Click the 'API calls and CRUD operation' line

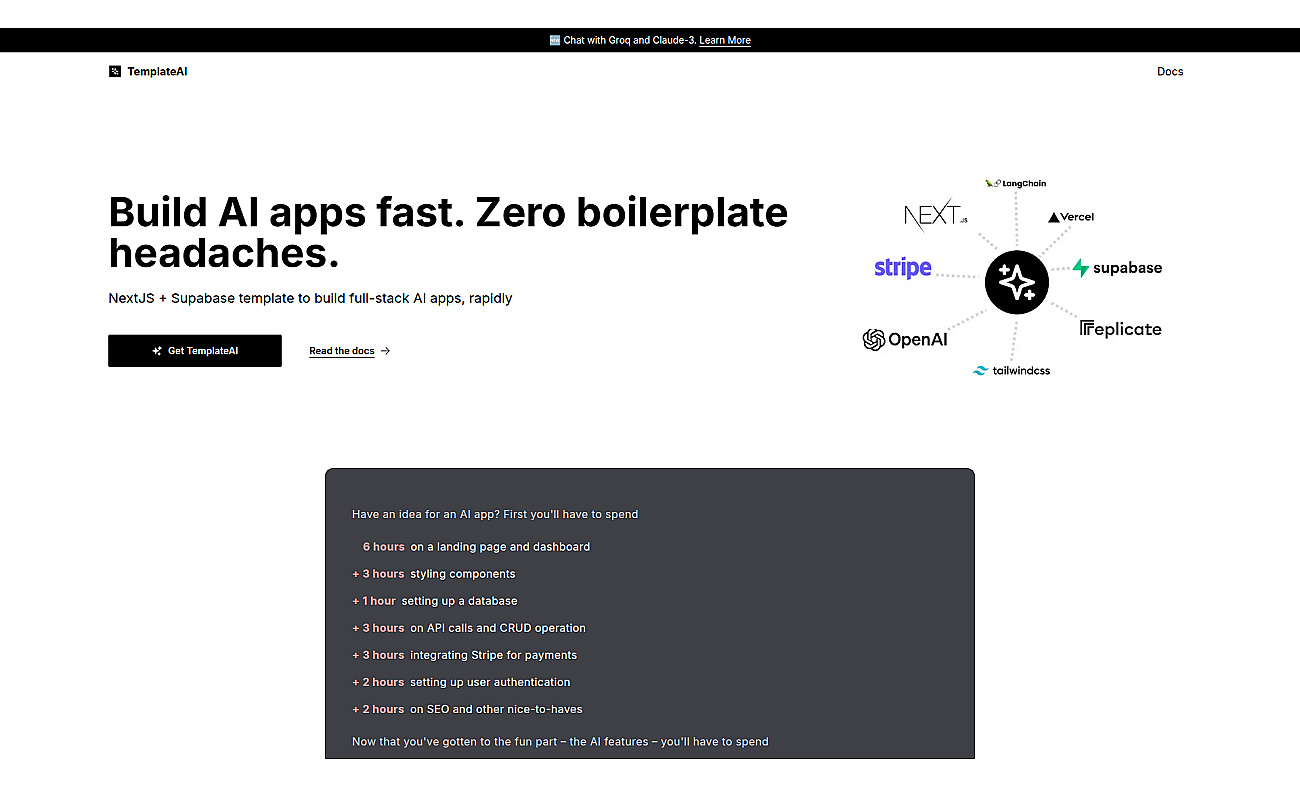469,628
